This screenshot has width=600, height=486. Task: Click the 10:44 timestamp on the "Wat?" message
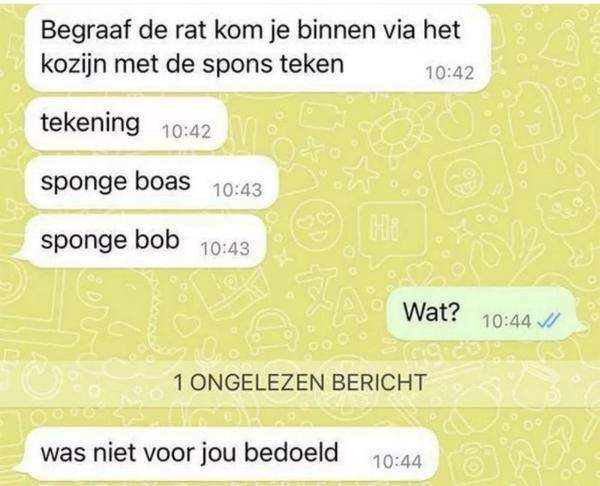(507, 321)
